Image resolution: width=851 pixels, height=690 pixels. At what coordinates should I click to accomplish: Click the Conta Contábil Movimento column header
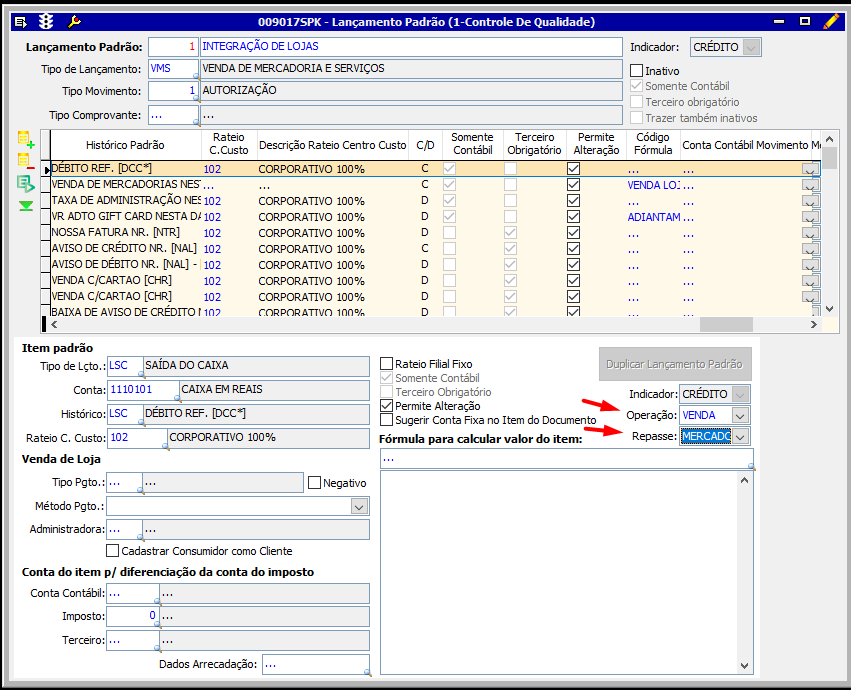coord(744,145)
